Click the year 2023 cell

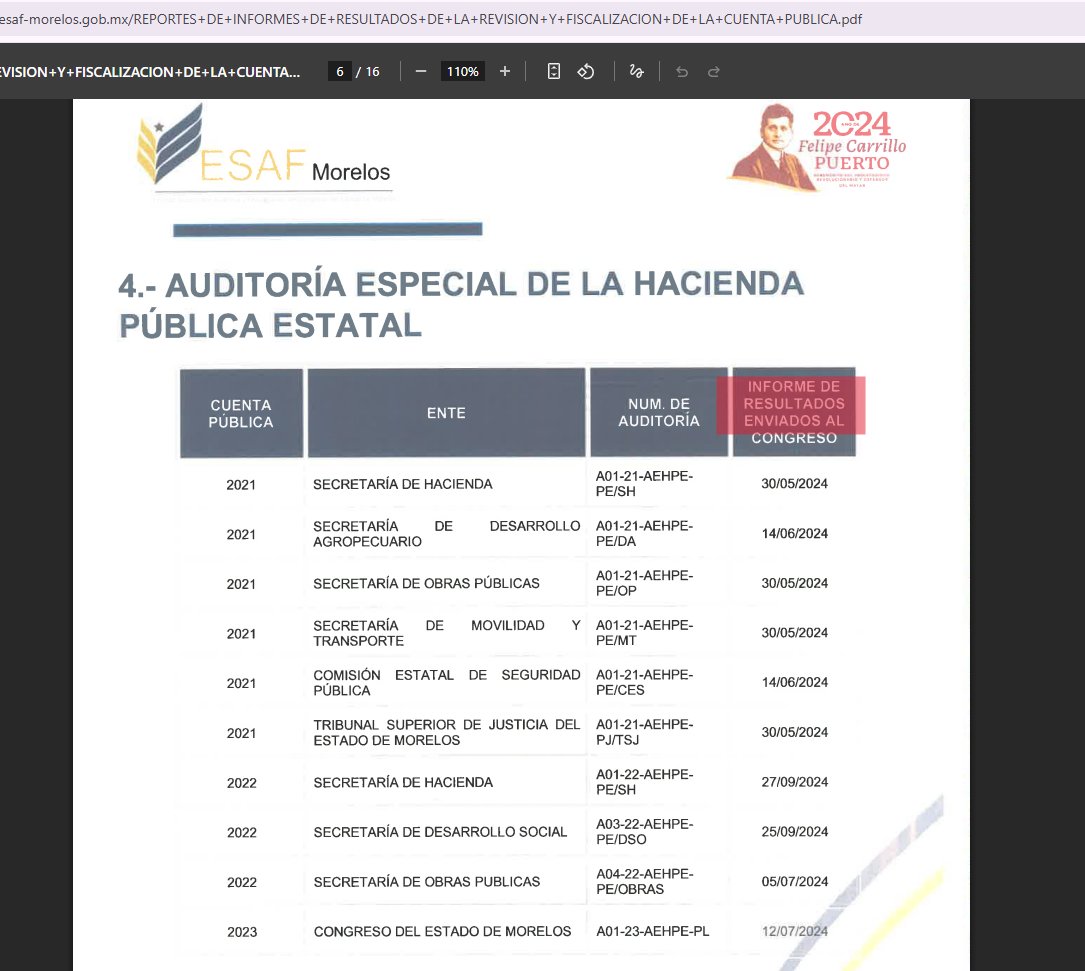point(242,932)
